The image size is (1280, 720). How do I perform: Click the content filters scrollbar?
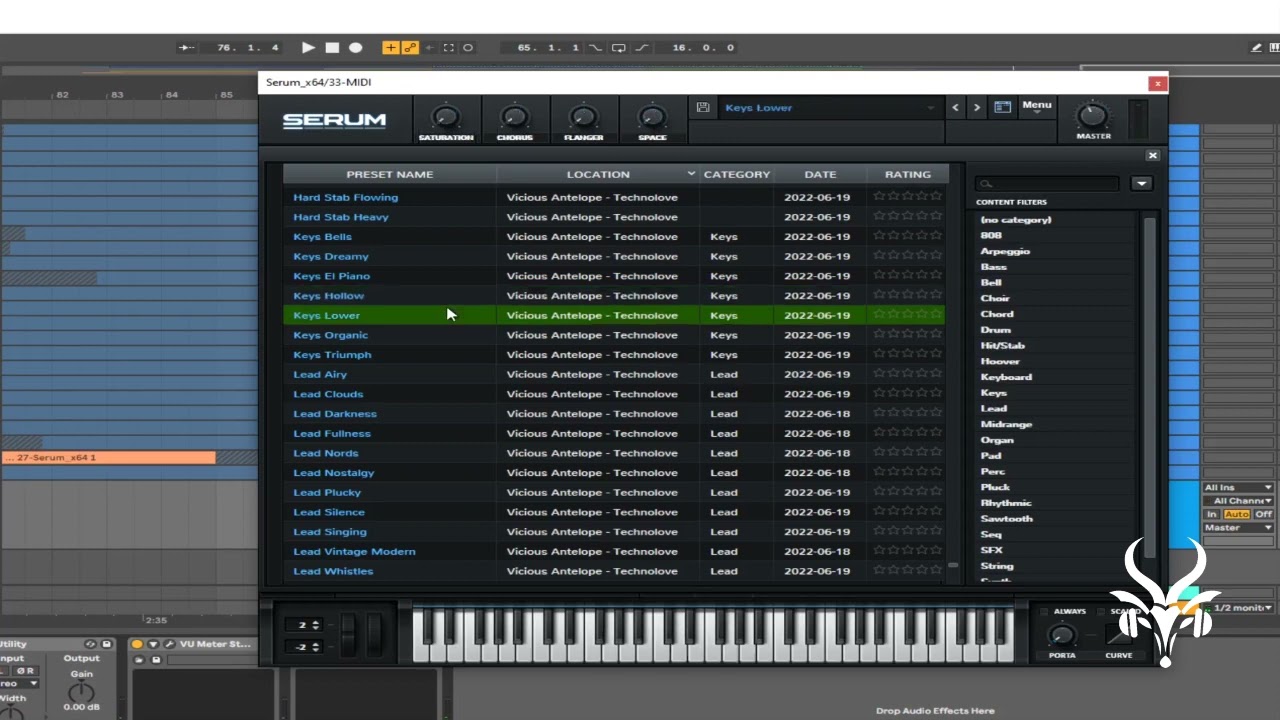point(1149,387)
